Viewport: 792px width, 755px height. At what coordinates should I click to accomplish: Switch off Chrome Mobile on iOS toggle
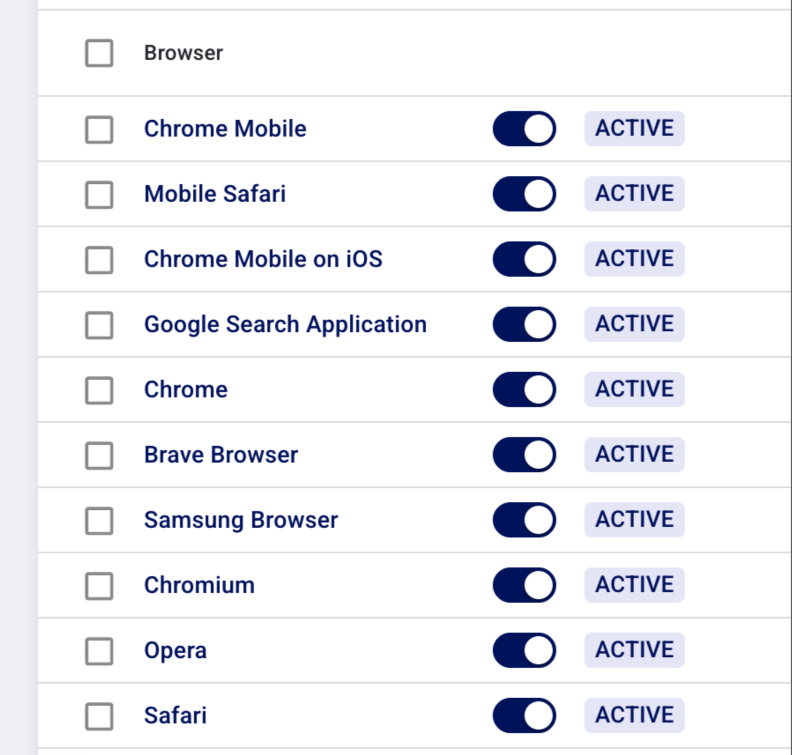pos(524,259)
